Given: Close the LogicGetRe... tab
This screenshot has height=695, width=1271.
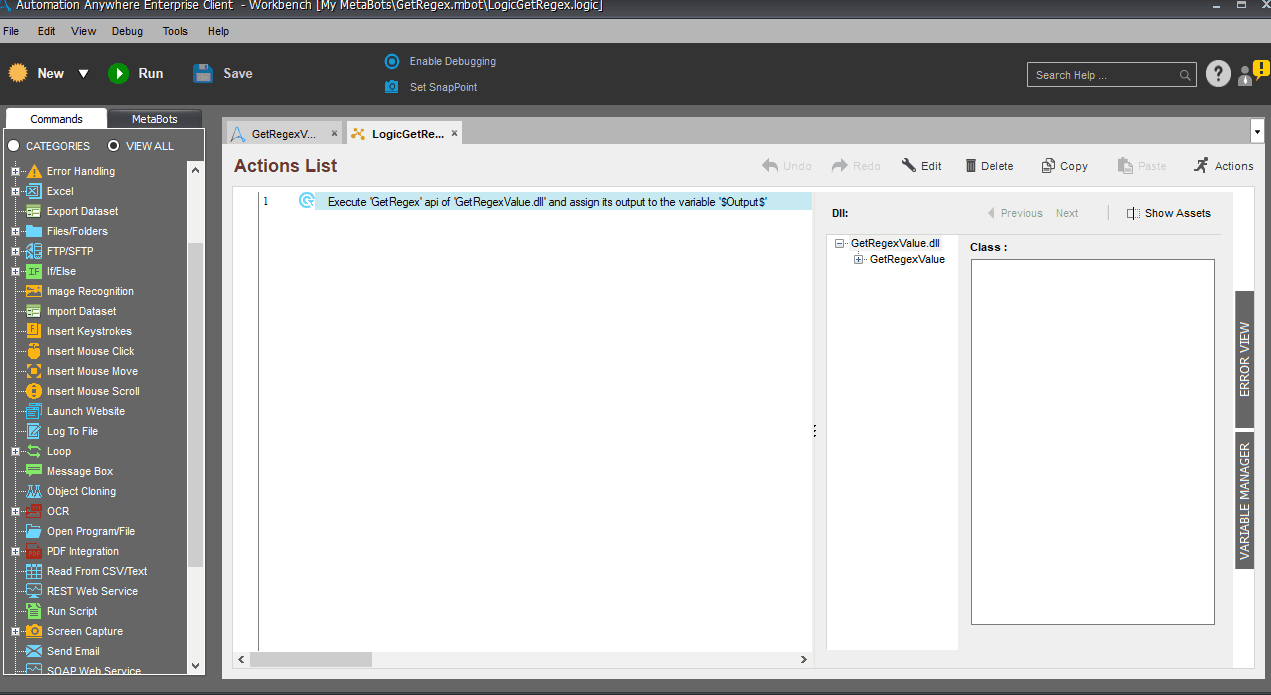Looking at the screenshot, I should coord(454,133).
